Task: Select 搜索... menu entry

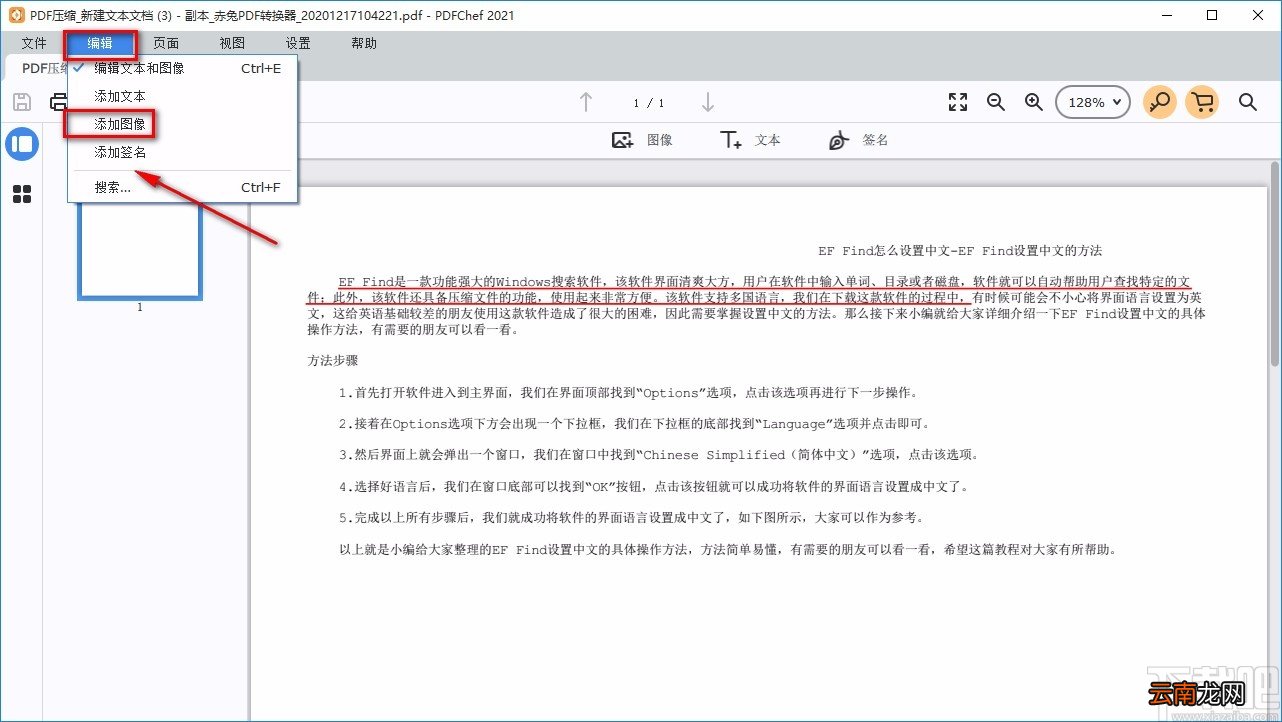Action: [x=182, y=187]
